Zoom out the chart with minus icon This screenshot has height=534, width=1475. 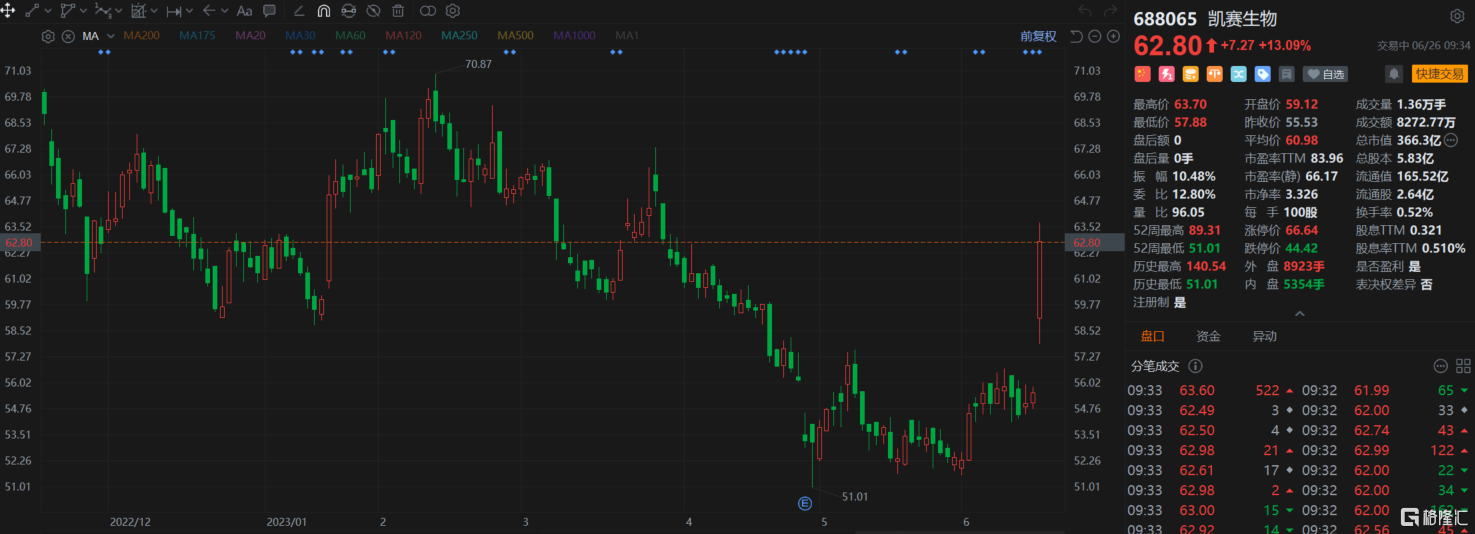click(1095, 36)
